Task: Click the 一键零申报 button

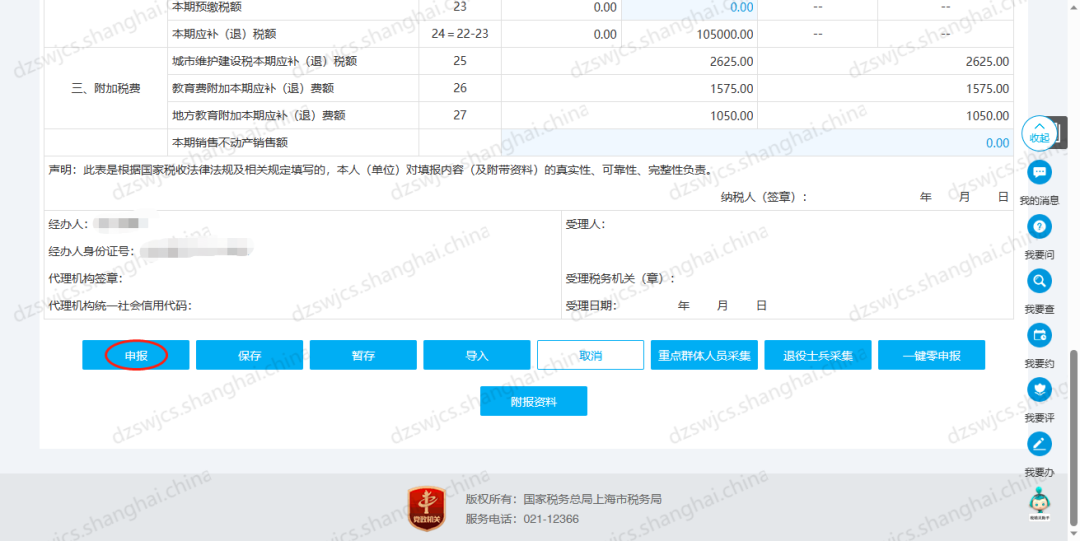Action: pyautogui.click(x=931, y=355)
